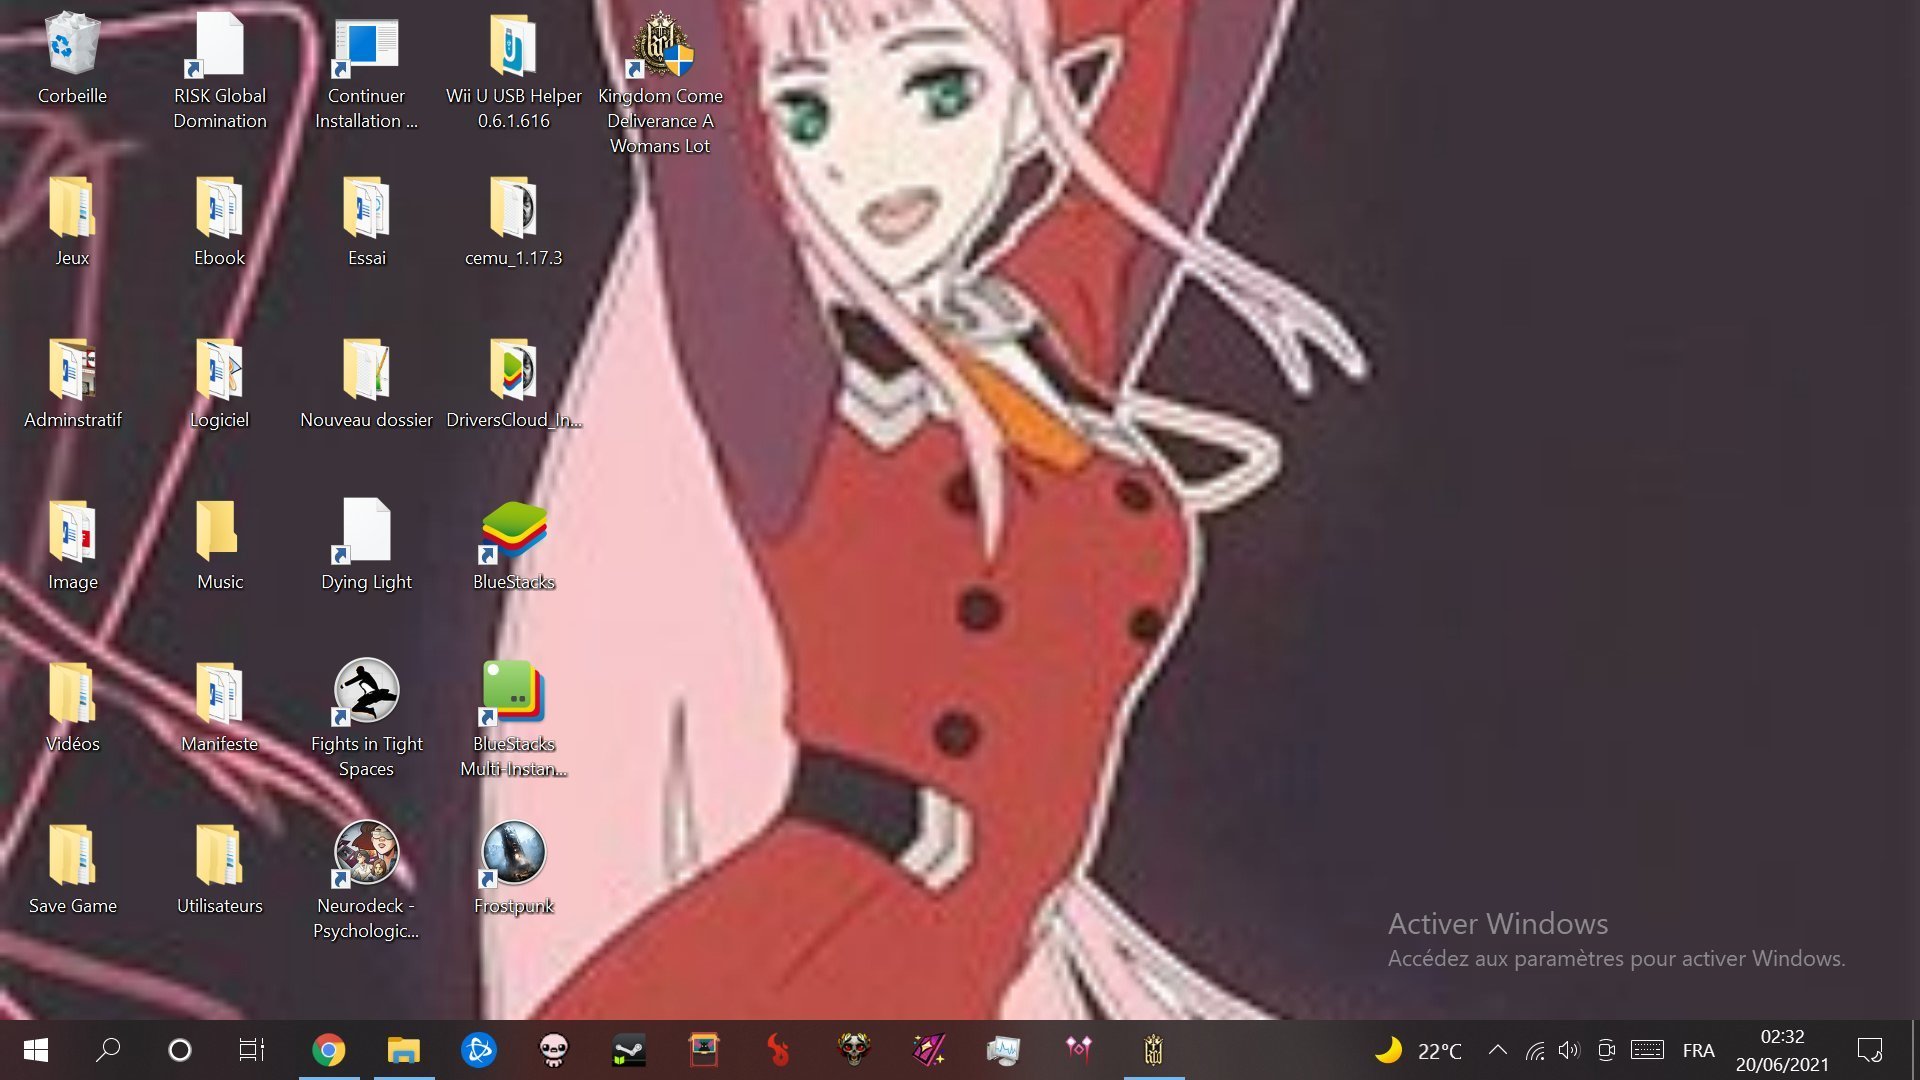Open the 22°C weather widget
This screenshot has height=1080, width=1920.
tap(1418, 1050)
